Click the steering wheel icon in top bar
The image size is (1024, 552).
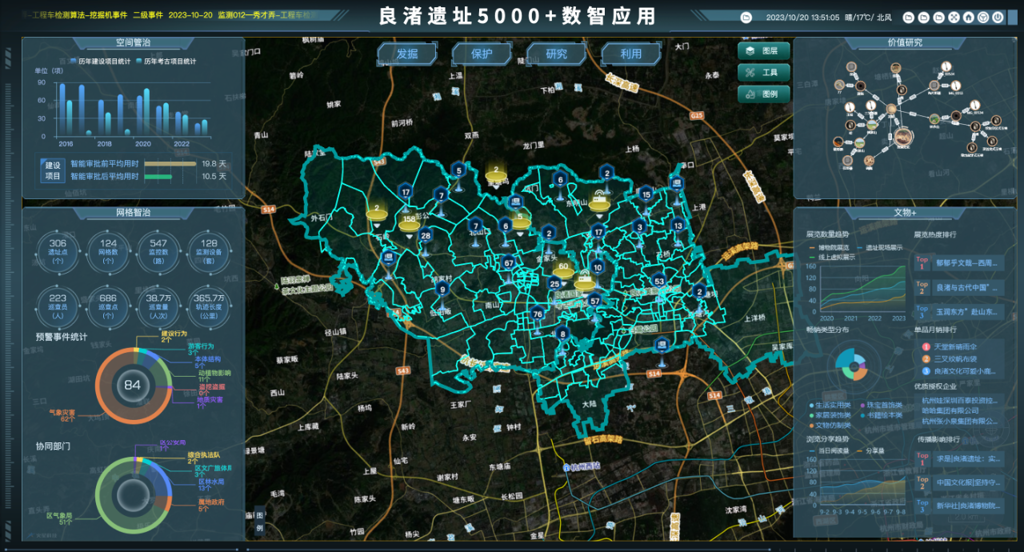pyautogui.click(x=984, y=18)
